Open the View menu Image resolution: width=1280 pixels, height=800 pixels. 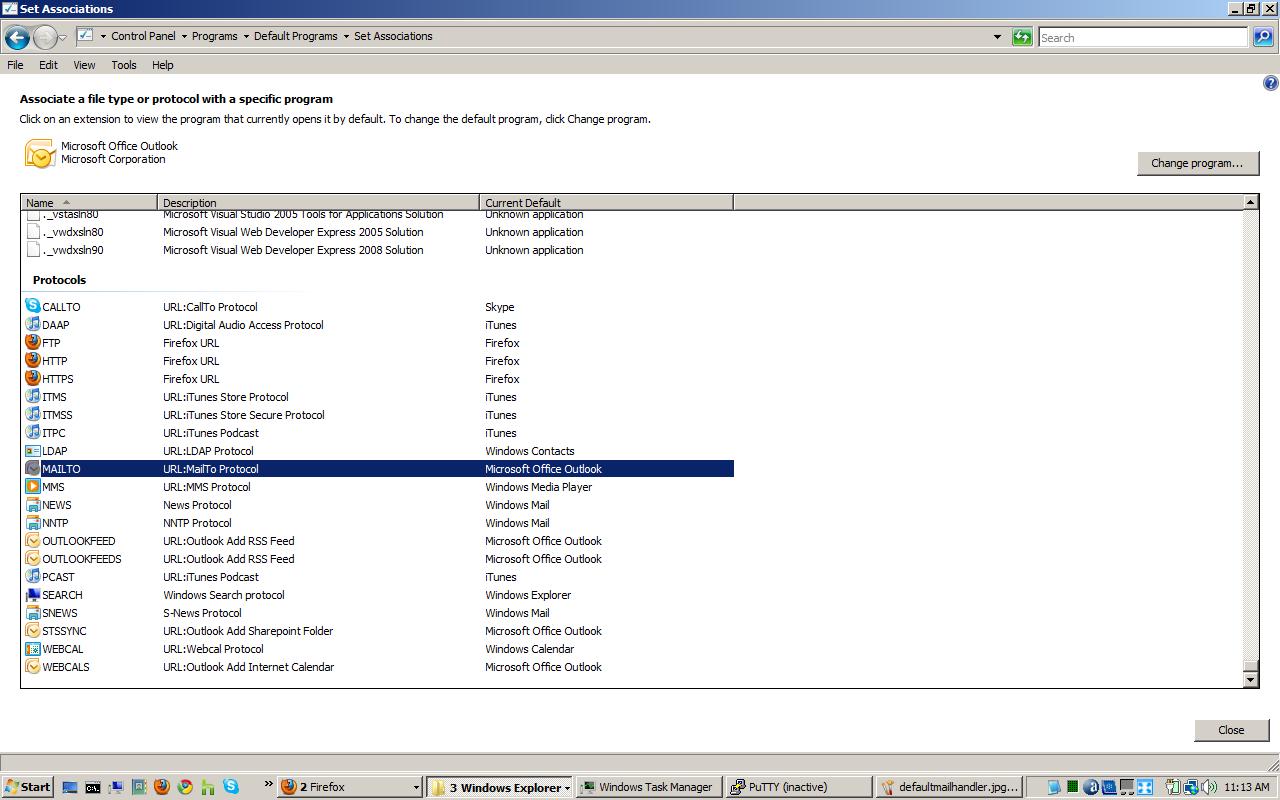click(x=84, y=65)
